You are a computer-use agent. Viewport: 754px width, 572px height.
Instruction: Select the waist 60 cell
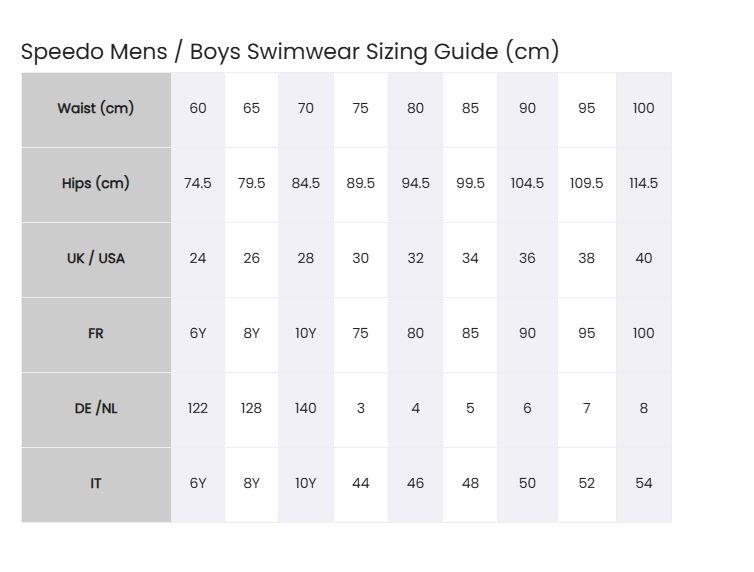pyautogui.click(x=198, y=108)
